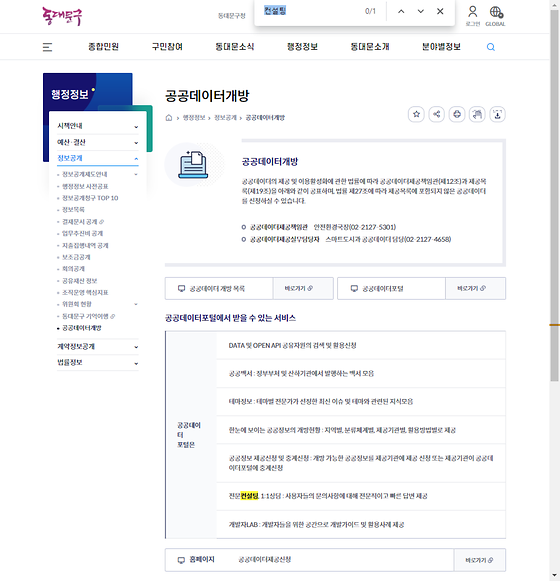Viewport: 560px width, 581px height.
Task: Click the breadcrumb home icon
Action: pyautogui.click(x=169, y=118)
